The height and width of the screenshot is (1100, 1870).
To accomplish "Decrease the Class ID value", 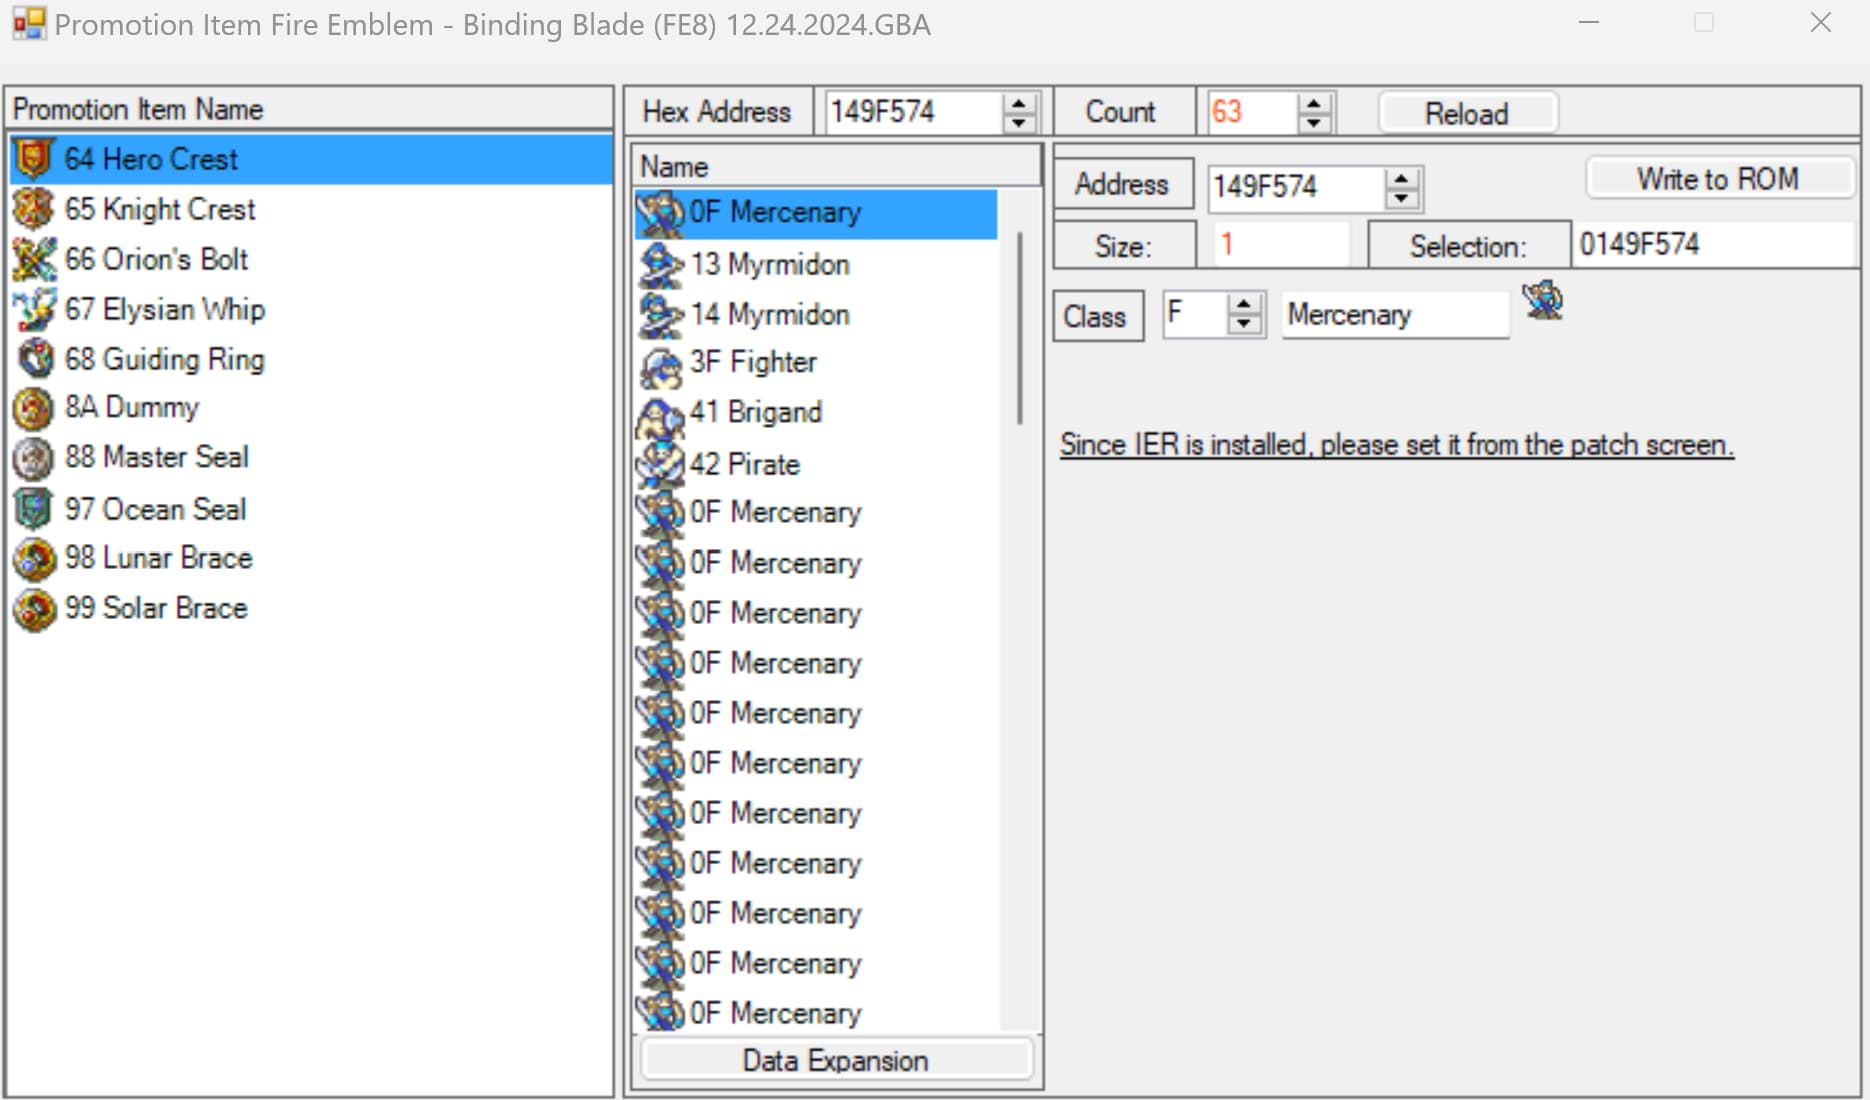I will [x=1243, y=325].
